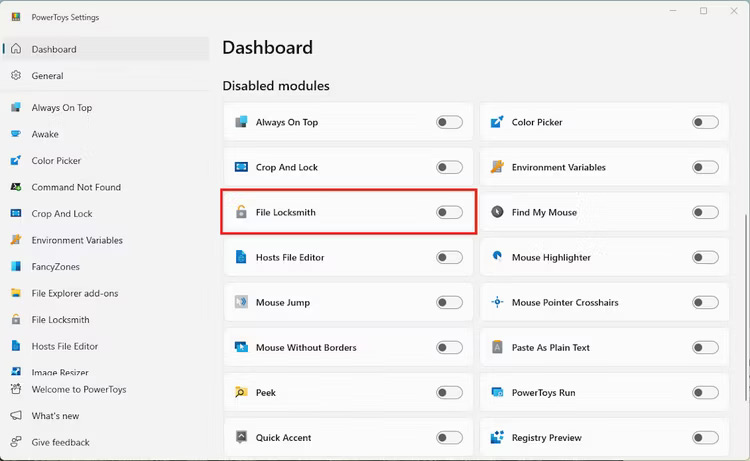This screenshot has width=750, height=461.
Task: Click the File Locksmith padlock sidebar icon
Action: pyautogui.click(x=16, y=319)
